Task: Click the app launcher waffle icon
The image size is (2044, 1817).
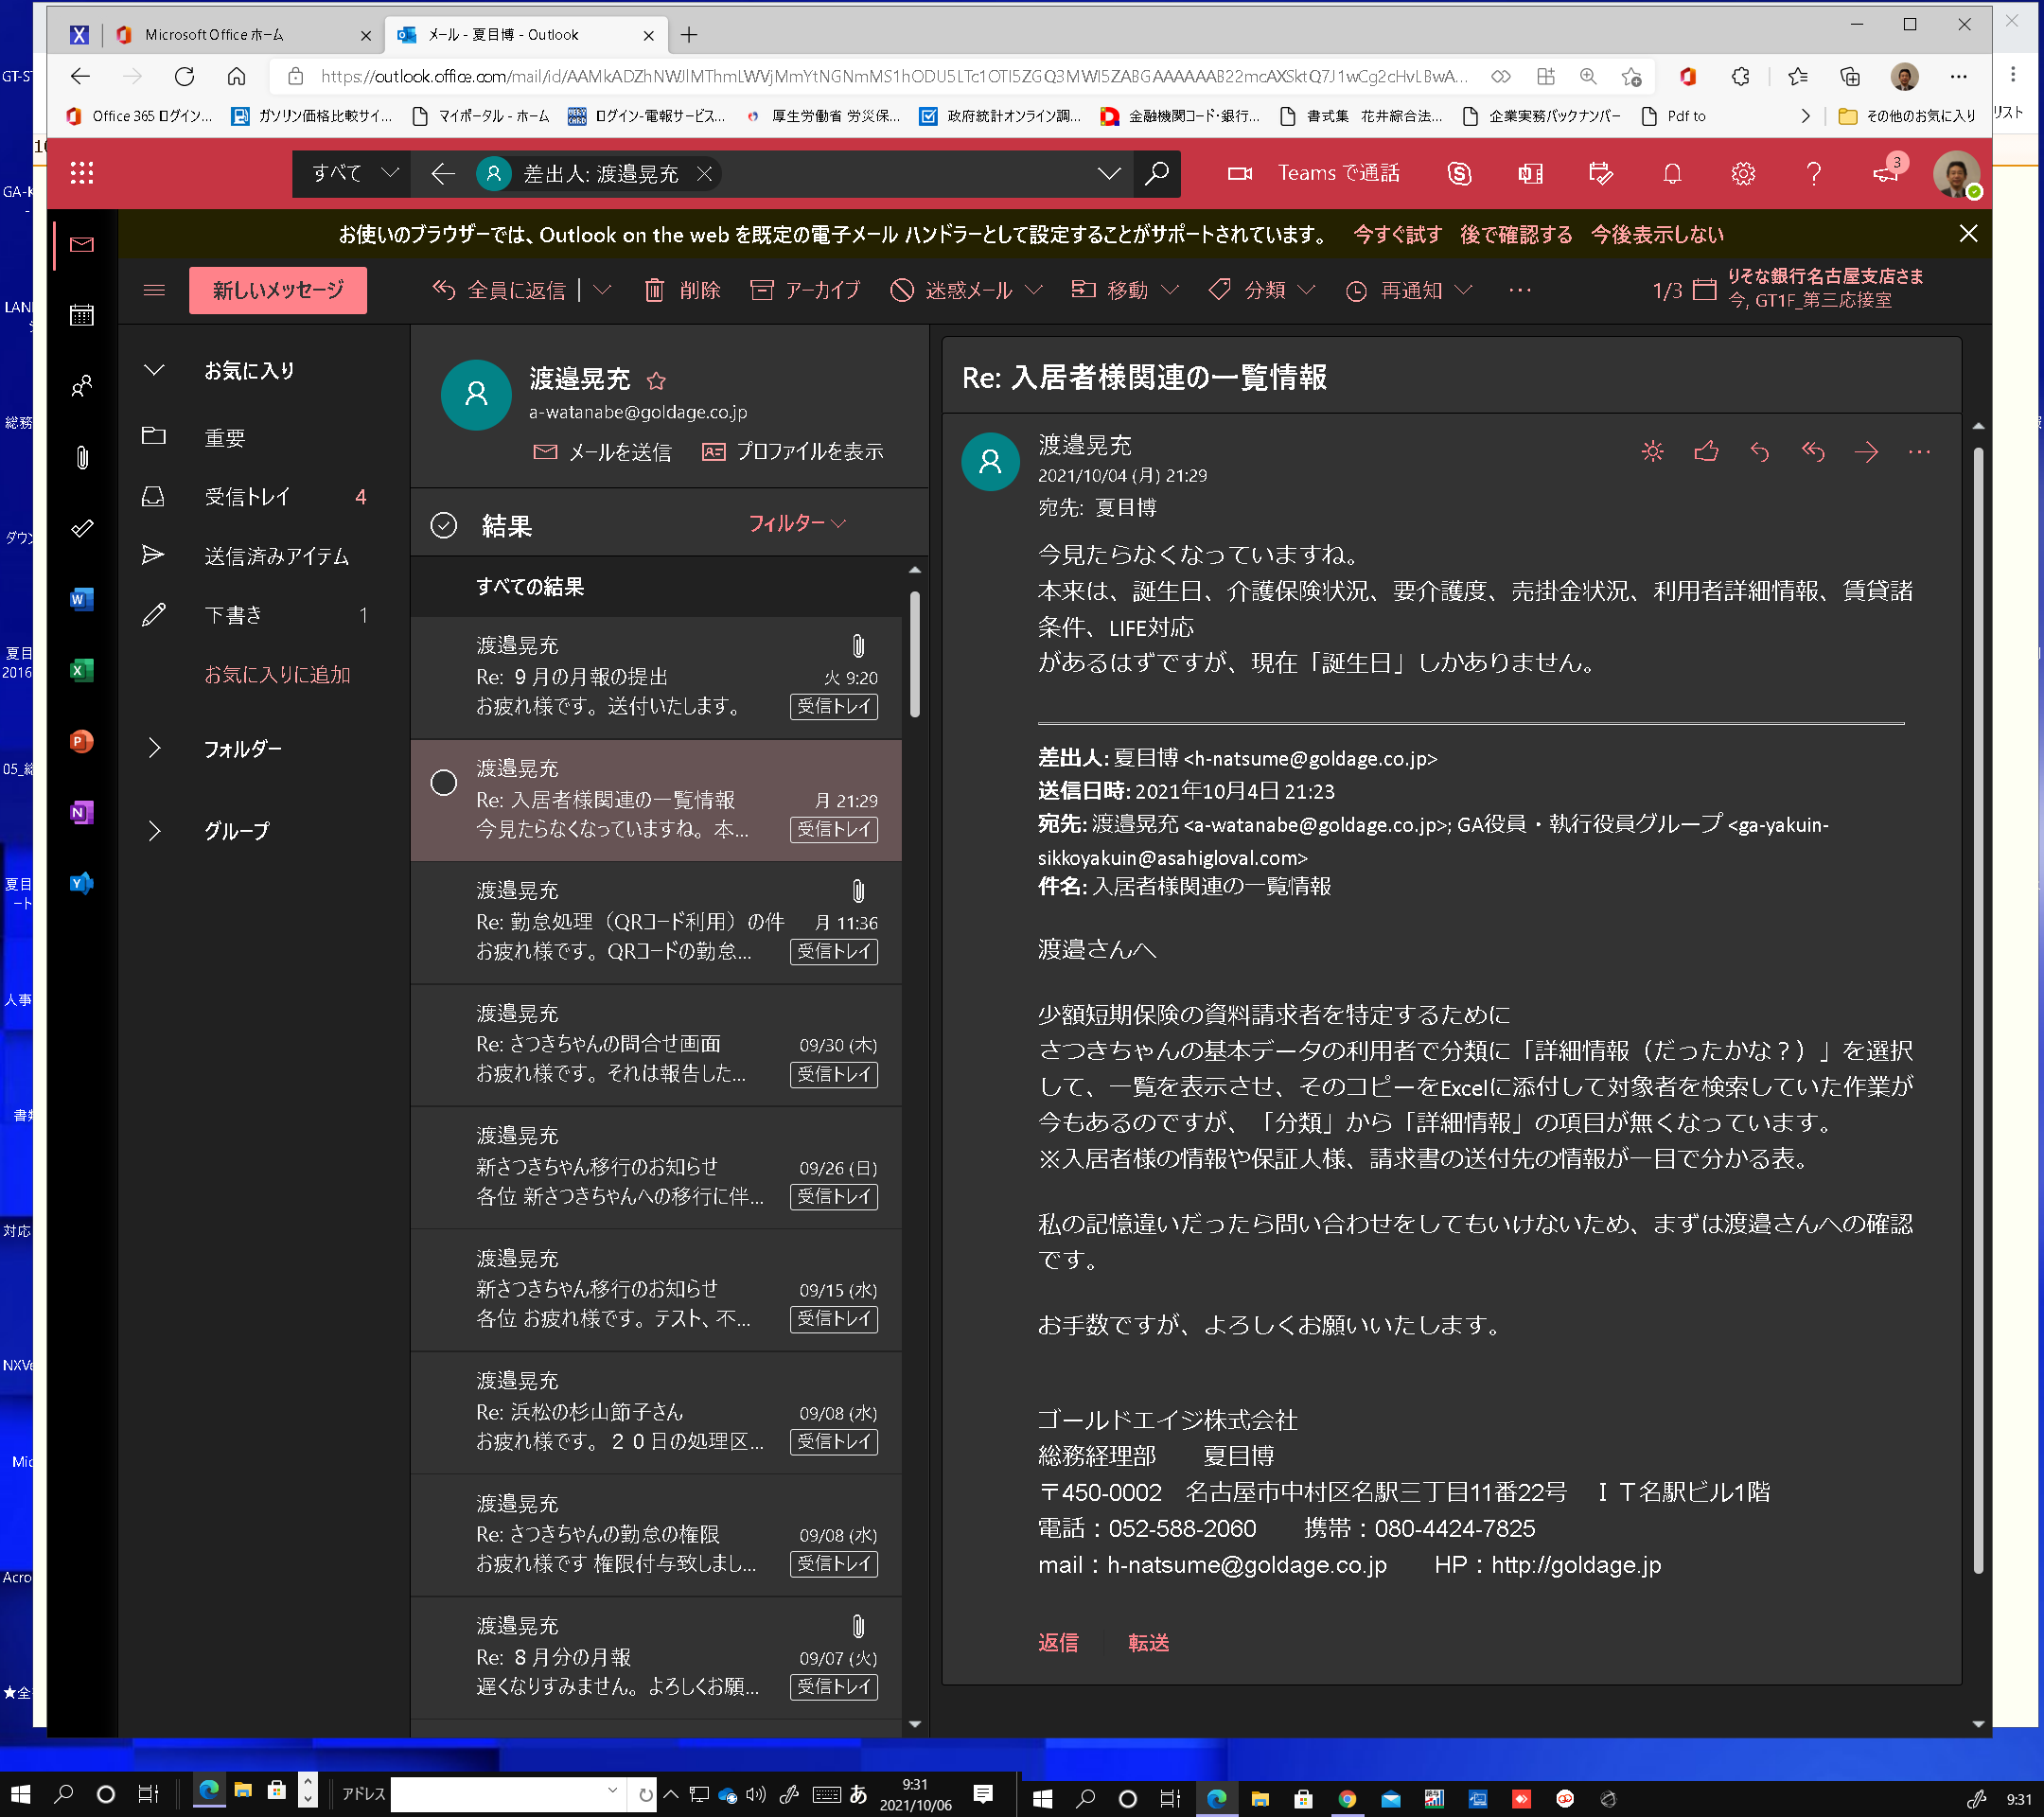Action: click(x=82, y=174)
